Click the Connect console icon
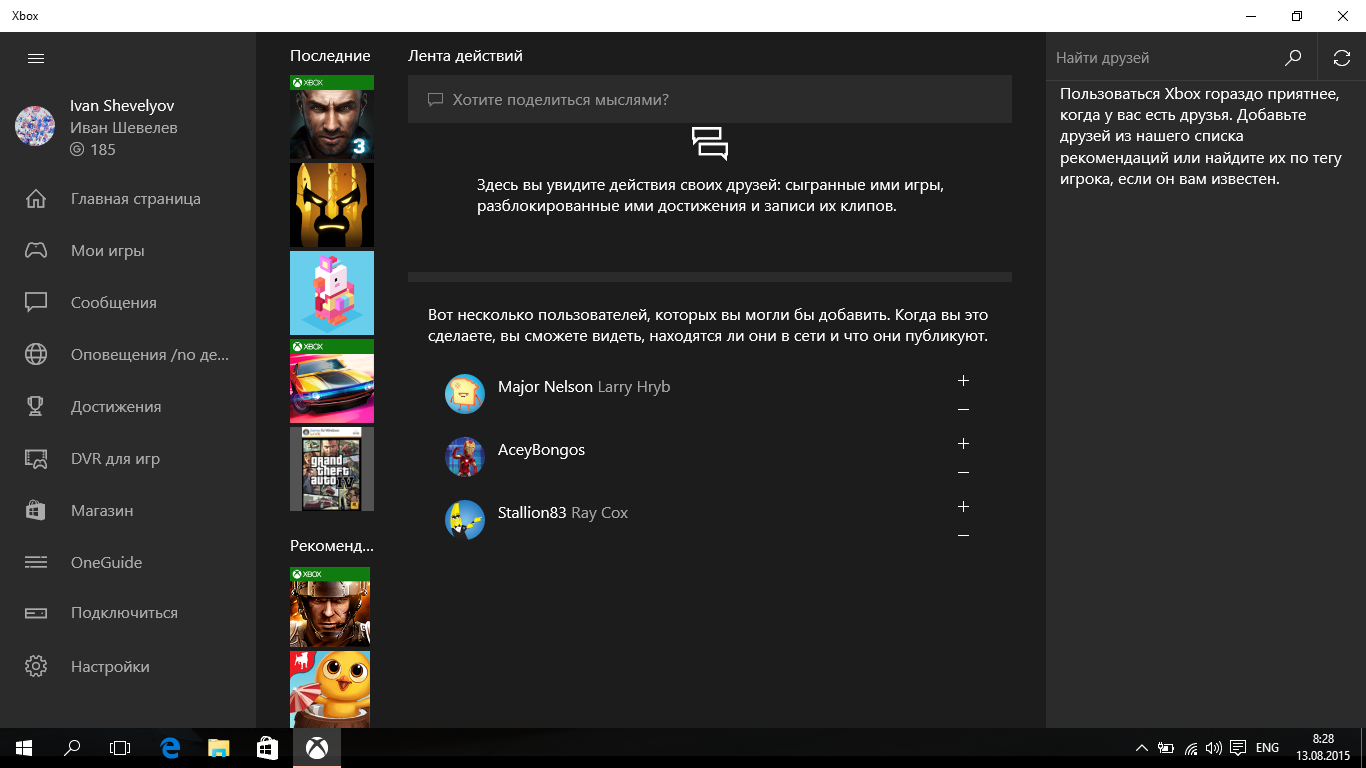This screenshot has width=1366, height=768. pos(36,613)
